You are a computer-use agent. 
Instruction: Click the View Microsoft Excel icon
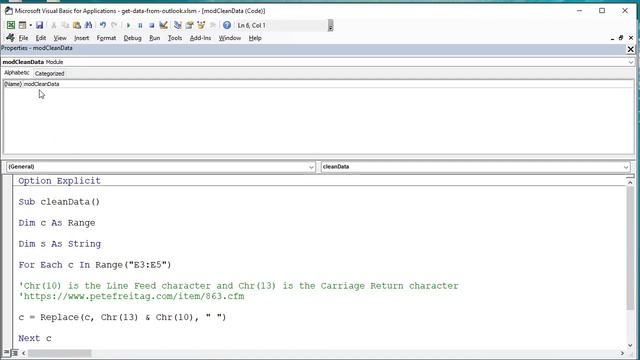11,25
